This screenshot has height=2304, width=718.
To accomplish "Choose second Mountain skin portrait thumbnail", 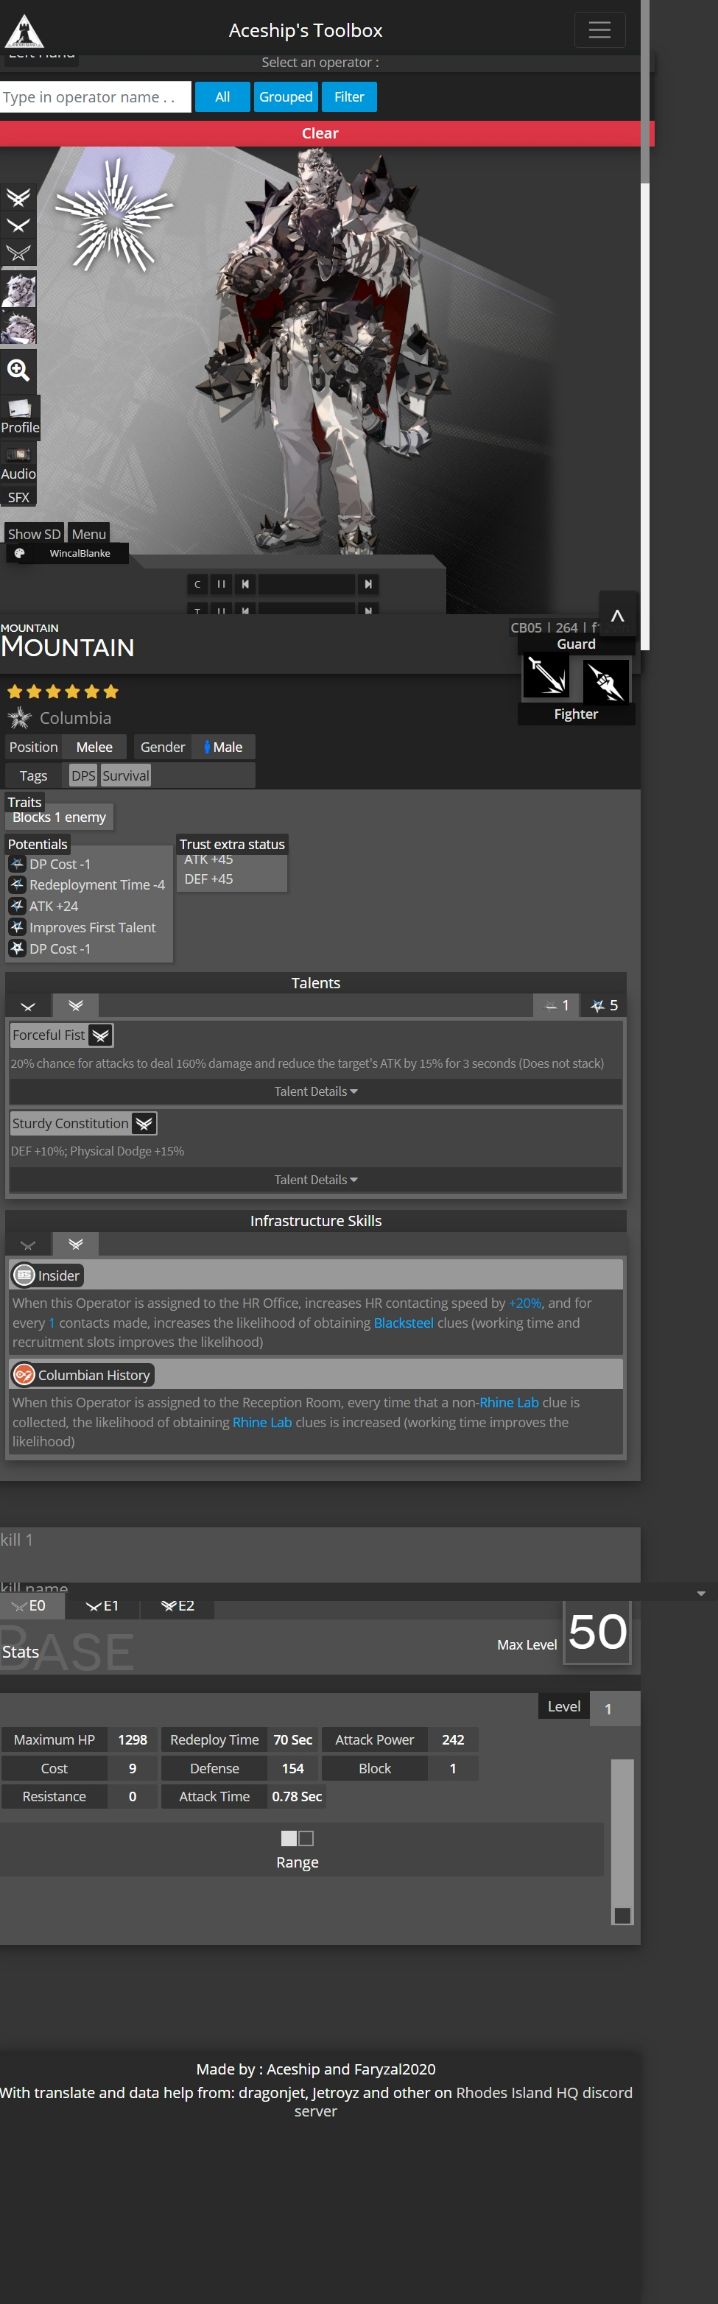I will click(19, 327).
